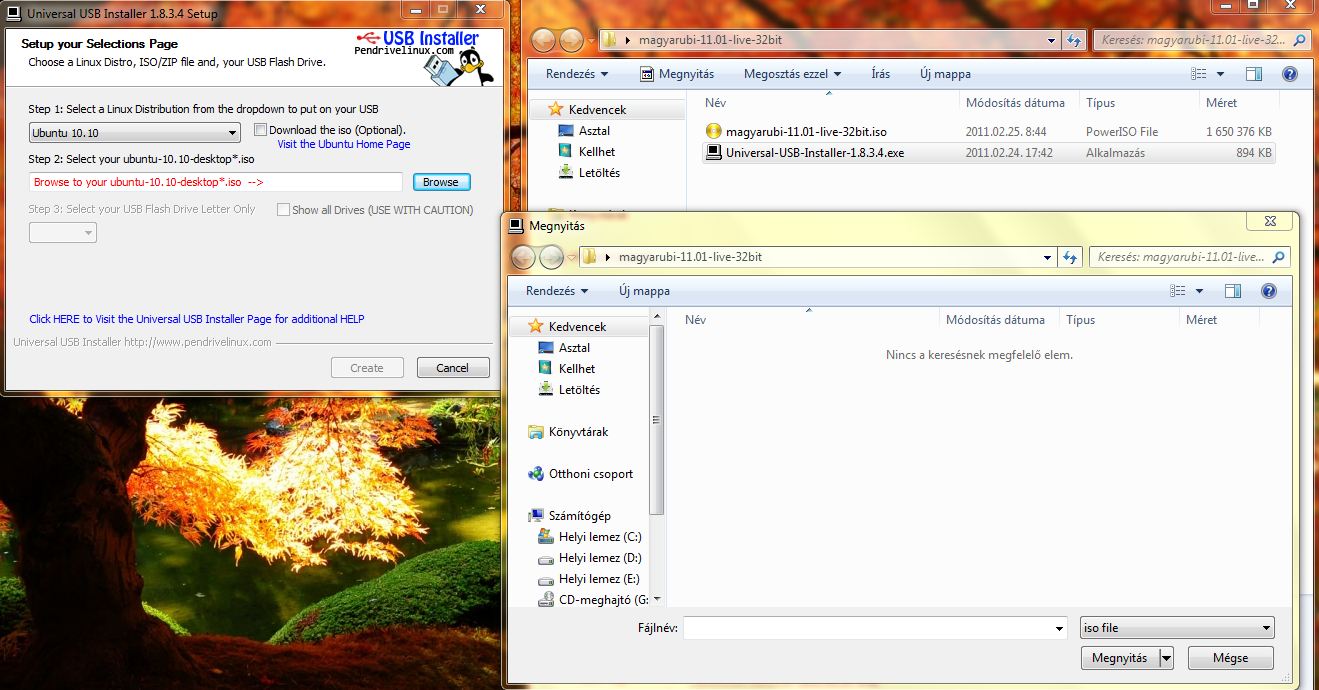Screen dimensions: 1319x690
Task: Open the Universal USB Installer help page link
Action: click(197, 319)
